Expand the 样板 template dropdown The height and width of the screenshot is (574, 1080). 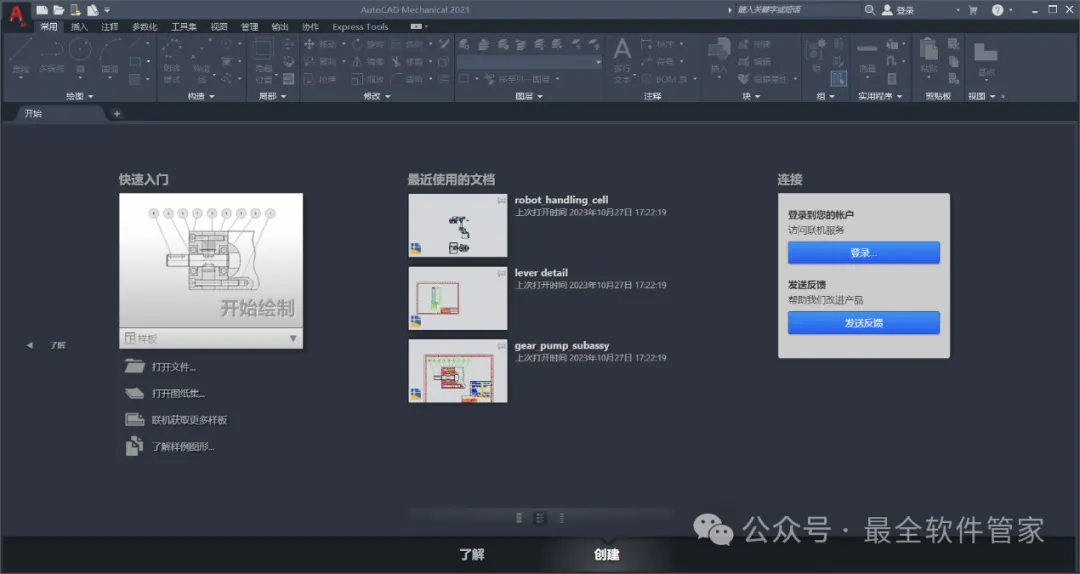tap(293, 338)
